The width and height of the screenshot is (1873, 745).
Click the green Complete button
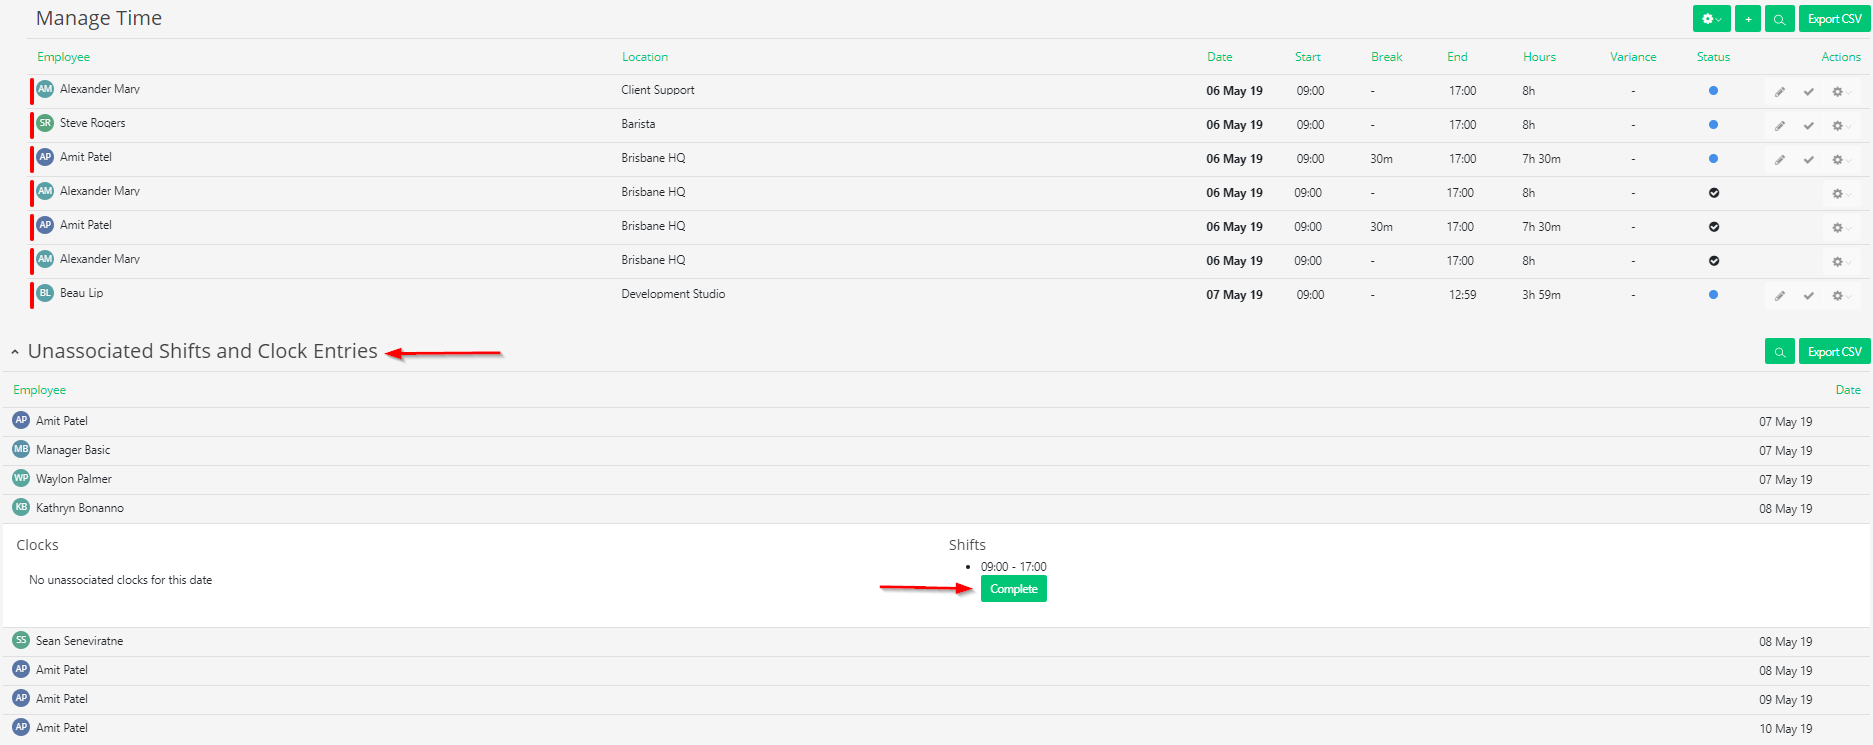(1013, 589)
